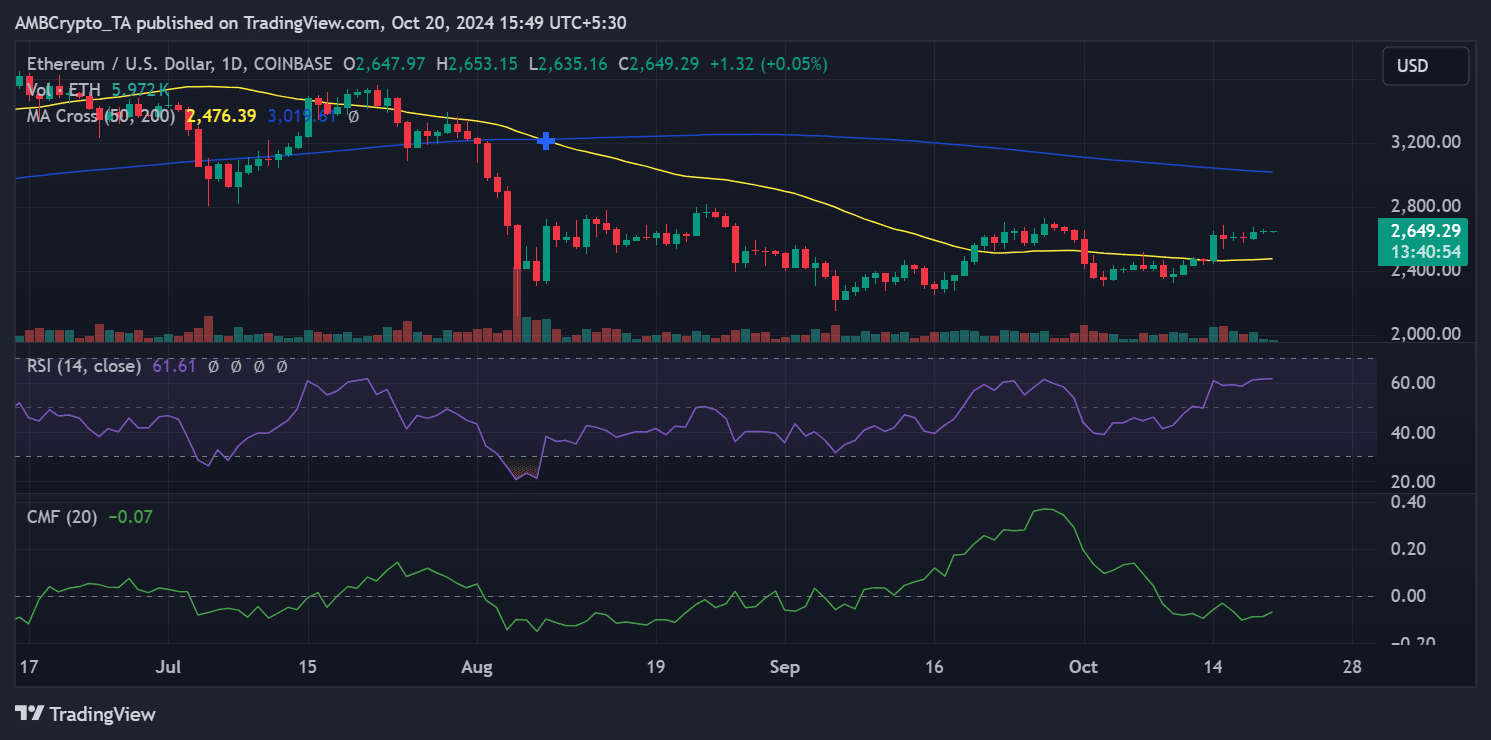Click the Sep label on time axis
The width and height of the screenshot is (1491, 740).
785,667
